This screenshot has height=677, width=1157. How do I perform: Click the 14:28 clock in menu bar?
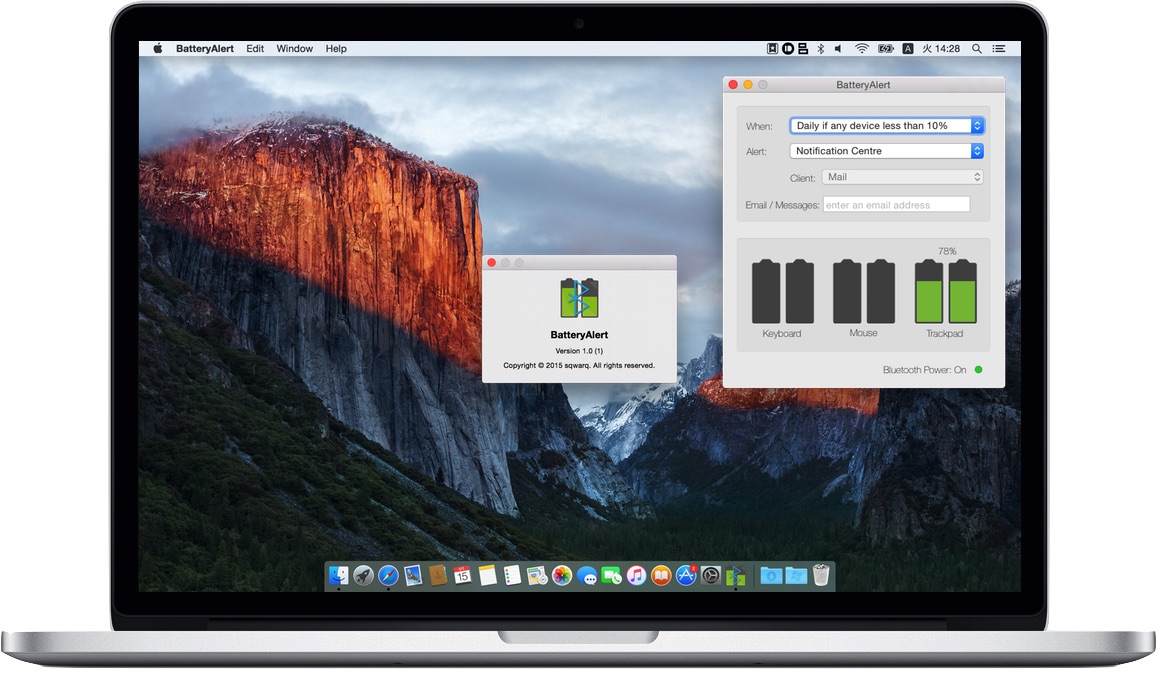point(947,49)
